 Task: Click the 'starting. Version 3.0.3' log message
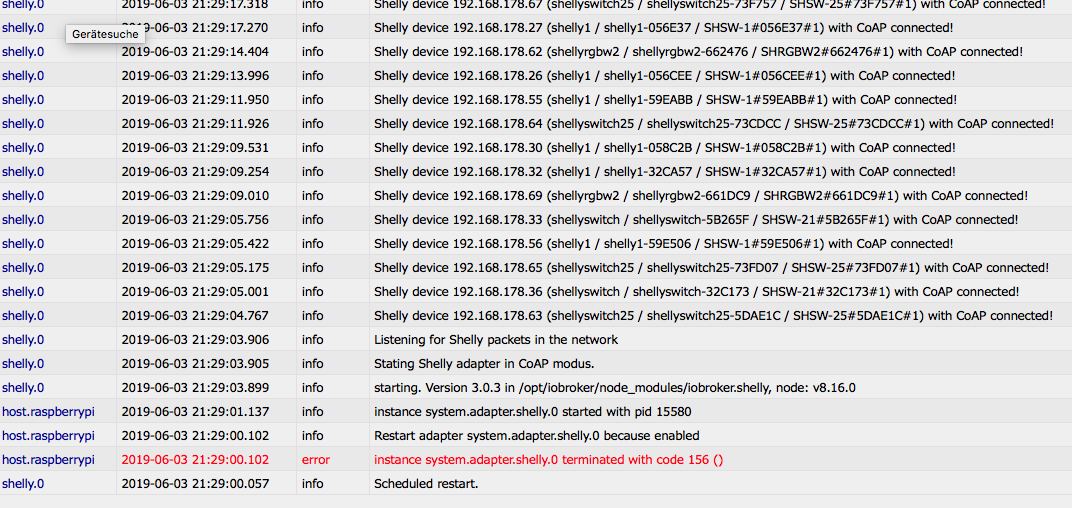click(615, 388)
